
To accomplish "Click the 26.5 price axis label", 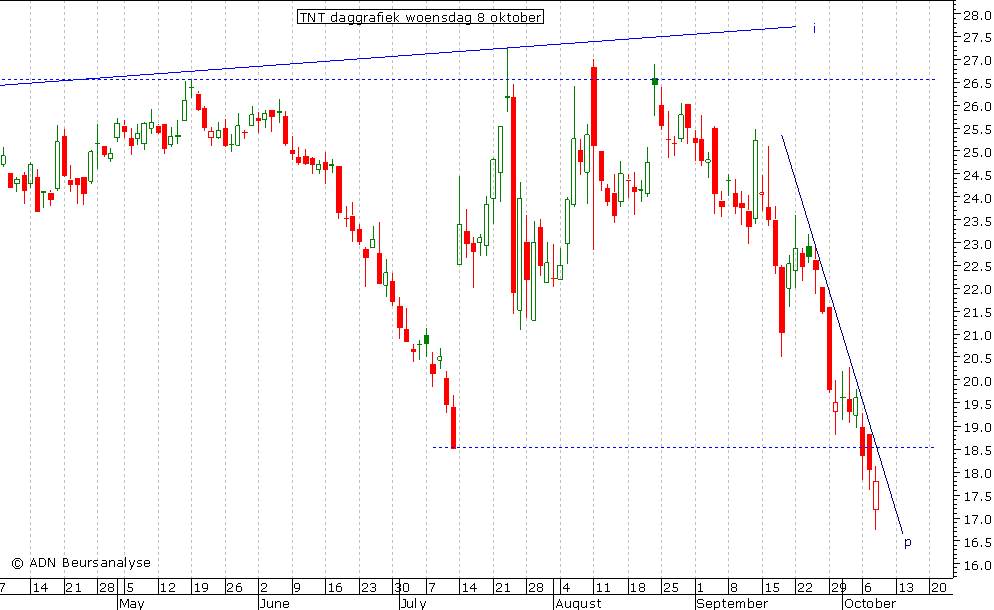I will 977,84.
